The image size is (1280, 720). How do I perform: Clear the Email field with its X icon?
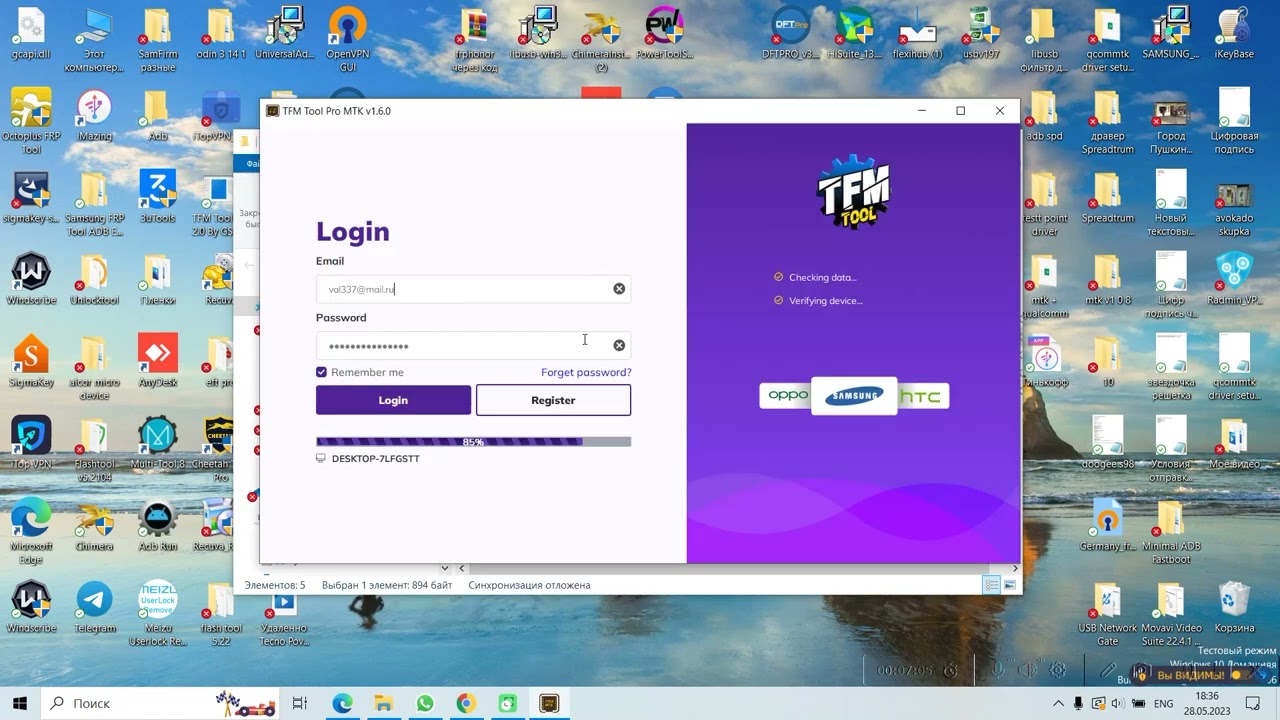619,289
